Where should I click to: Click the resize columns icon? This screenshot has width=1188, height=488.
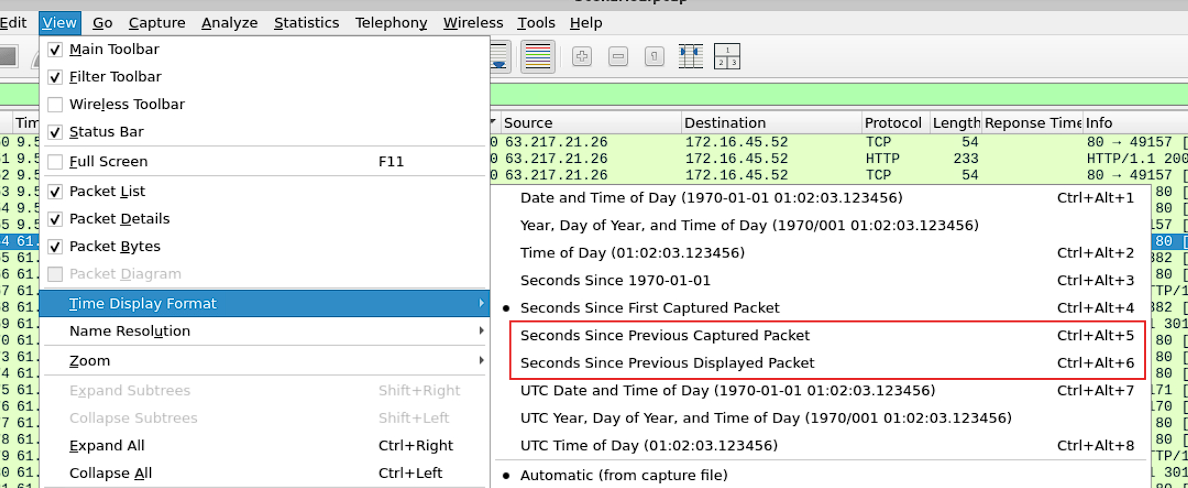[691, 57]
